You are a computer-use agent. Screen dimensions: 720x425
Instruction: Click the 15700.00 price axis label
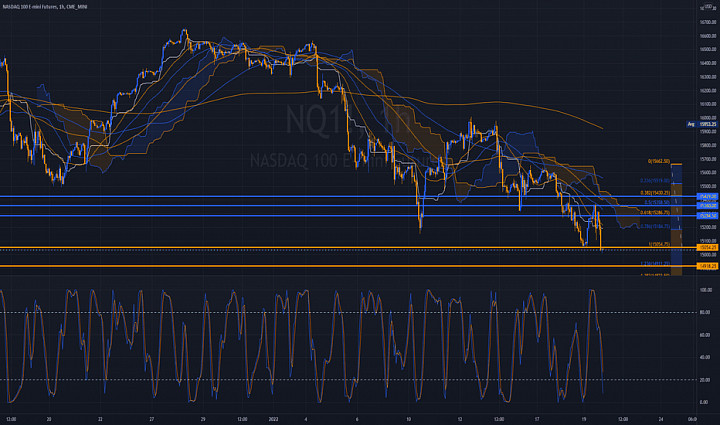click(x=708, y=159)
